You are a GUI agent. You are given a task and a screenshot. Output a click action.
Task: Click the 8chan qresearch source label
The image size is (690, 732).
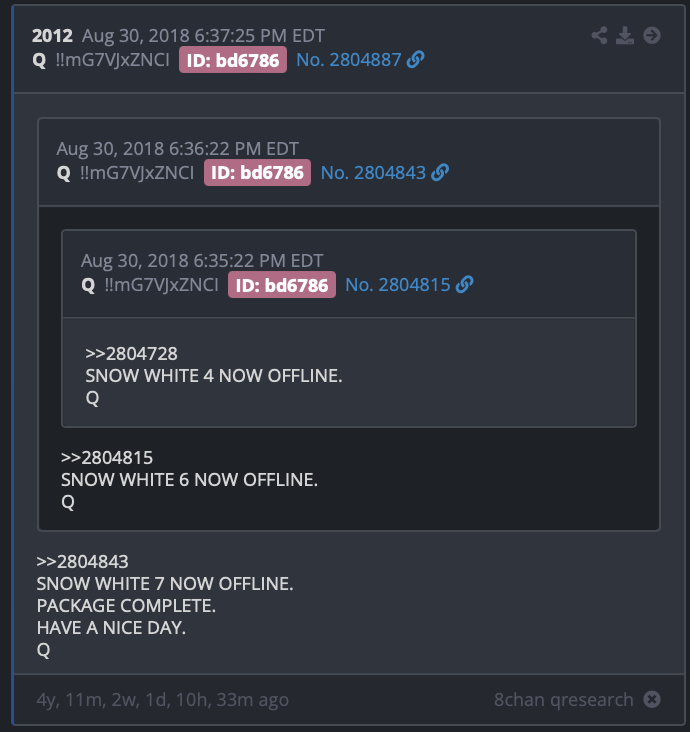[x=563, y=700]
